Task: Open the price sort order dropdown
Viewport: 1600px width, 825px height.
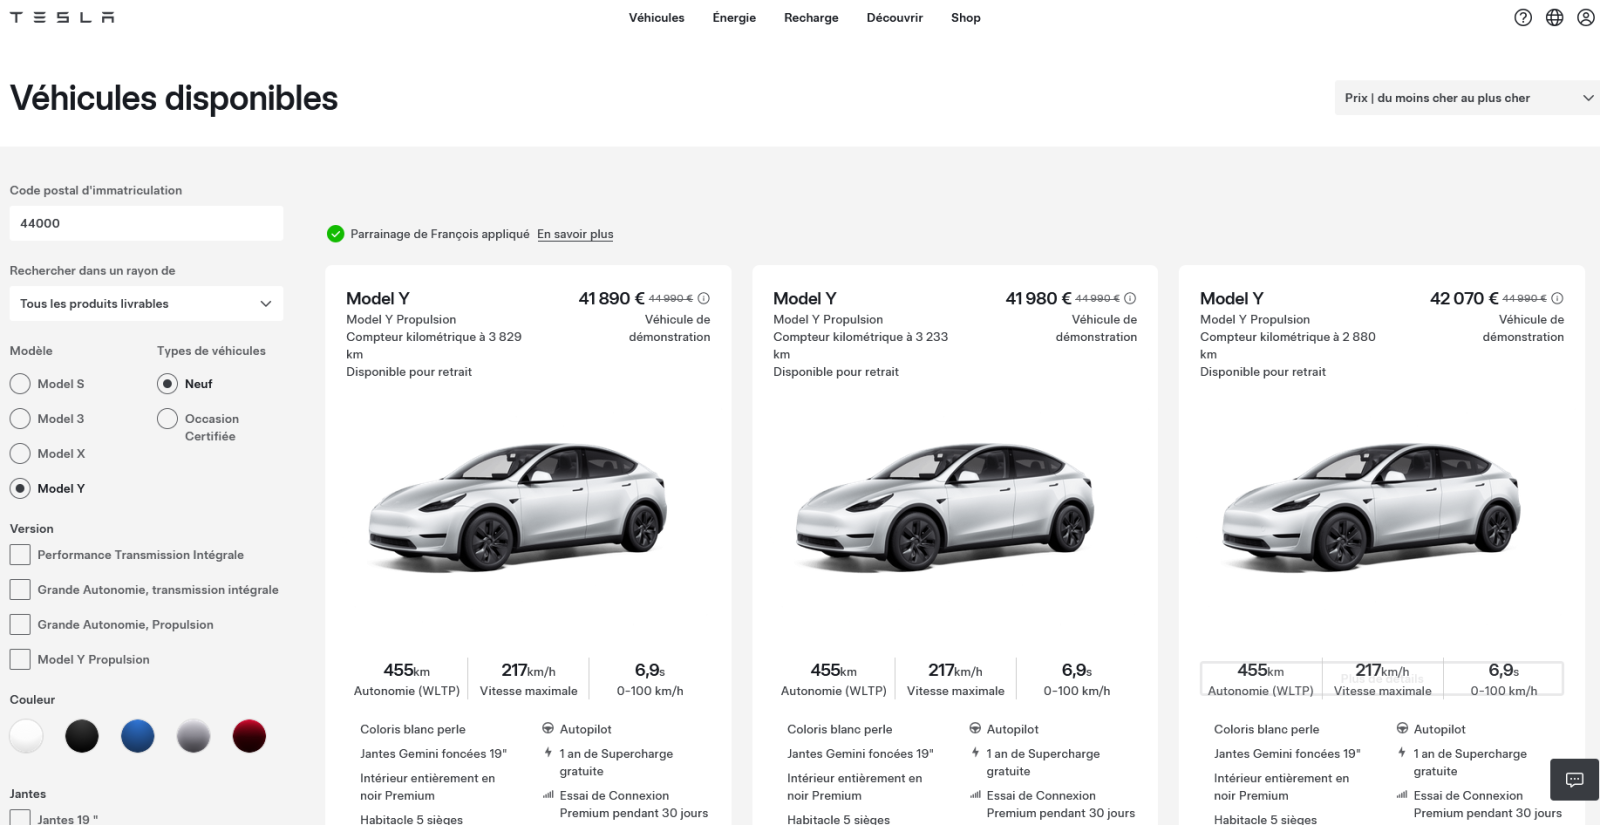Action: (x=1467, y=98)
